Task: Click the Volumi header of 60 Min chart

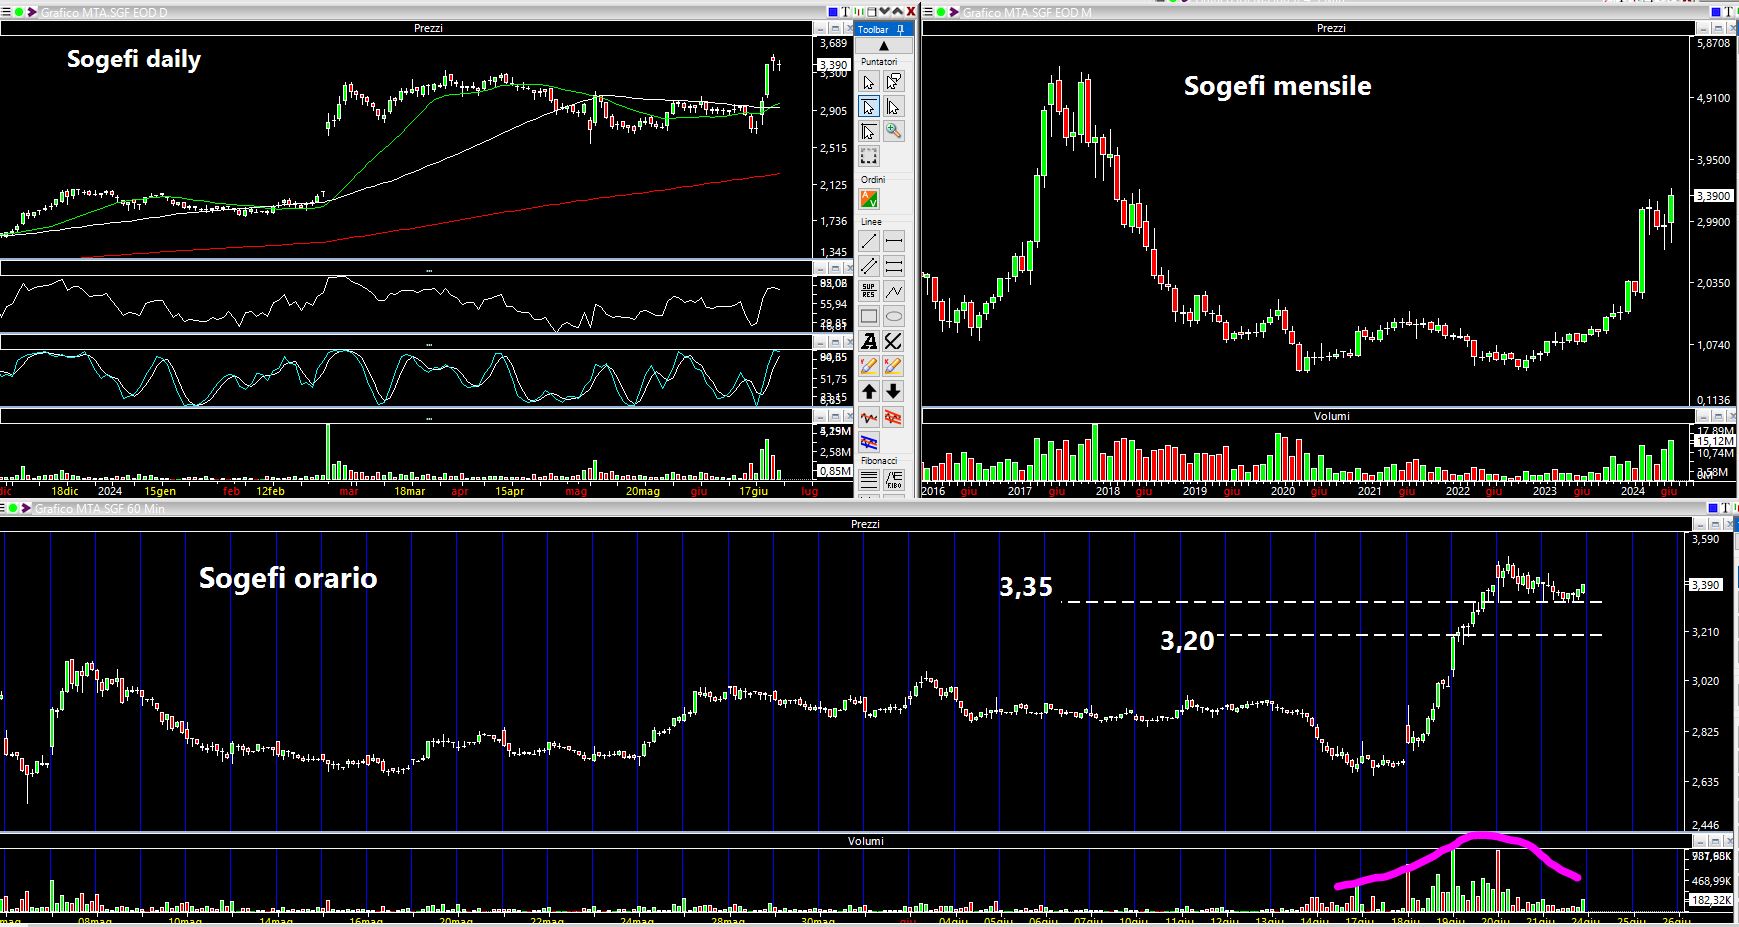Action: [x=866, y=841]
